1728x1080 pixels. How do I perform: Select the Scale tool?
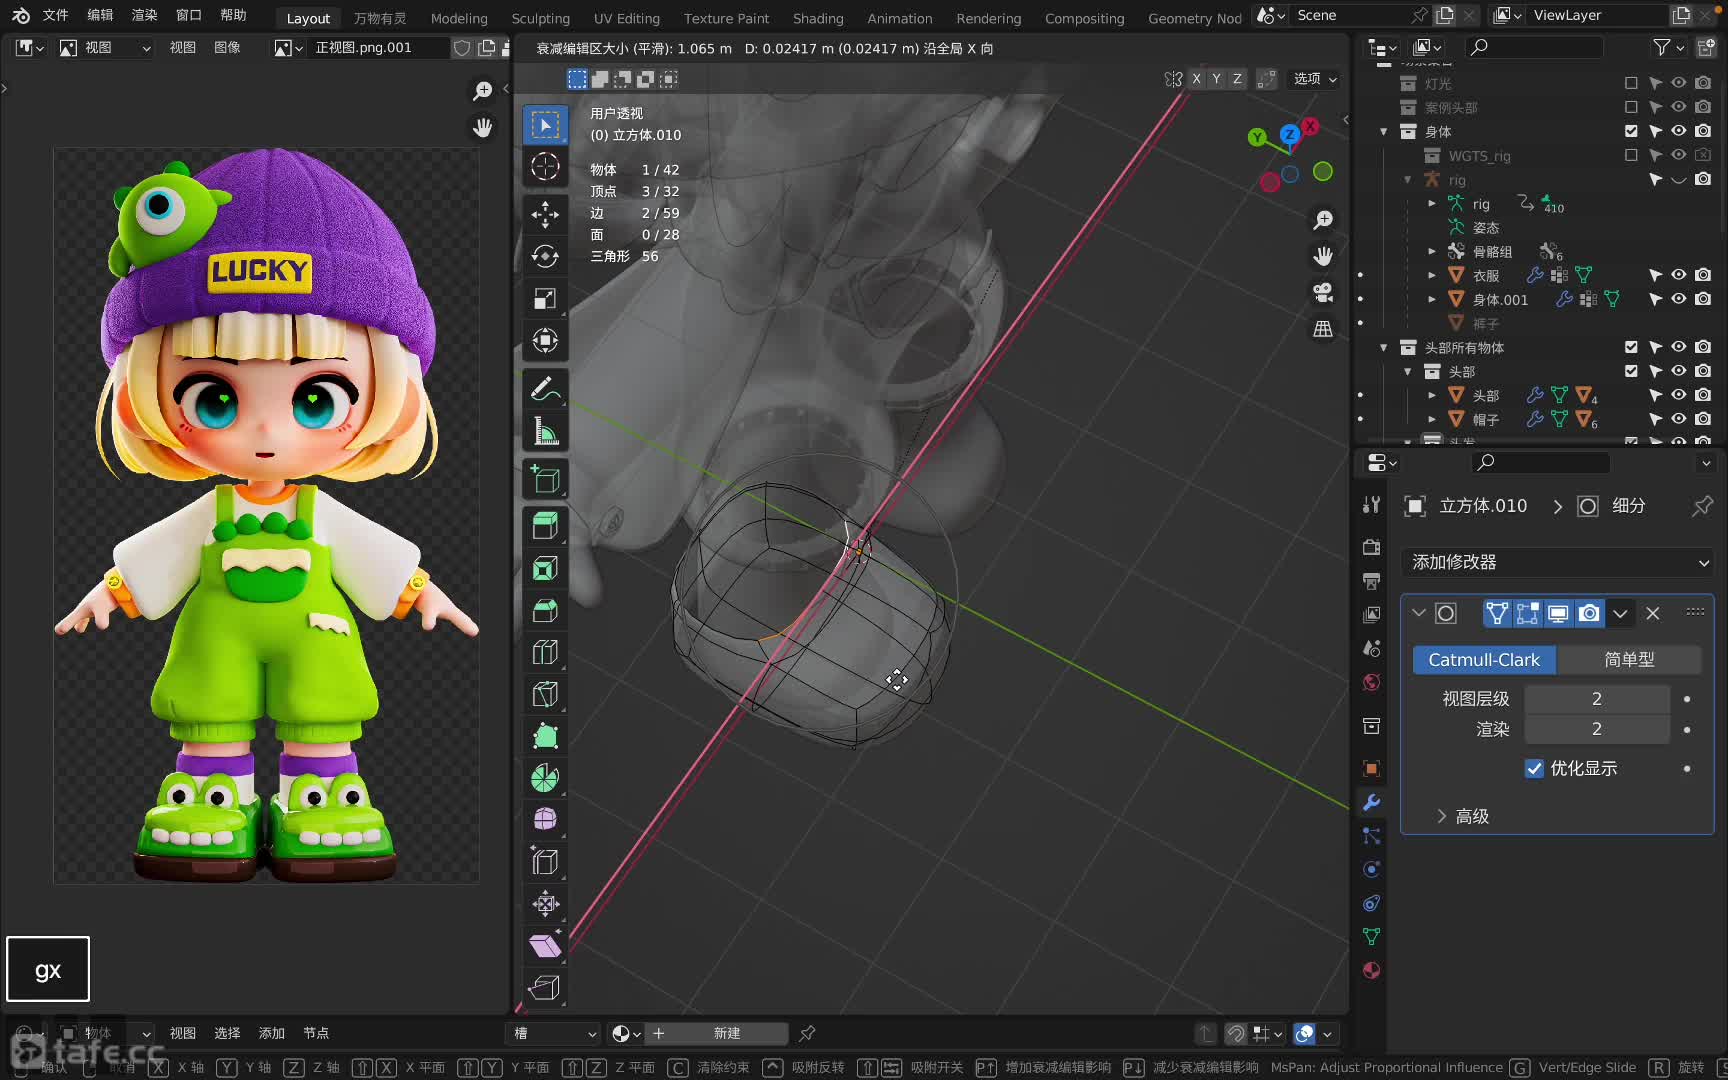pyautogui.click(x=545, y=298)
